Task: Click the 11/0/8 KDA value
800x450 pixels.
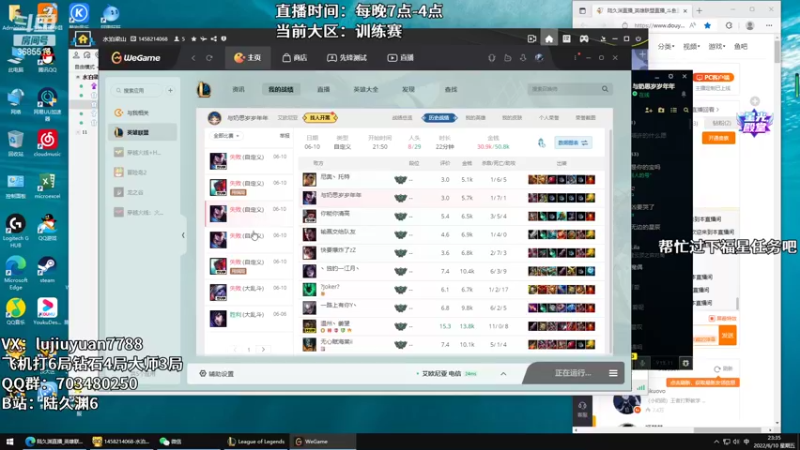Action: point(498,326)
